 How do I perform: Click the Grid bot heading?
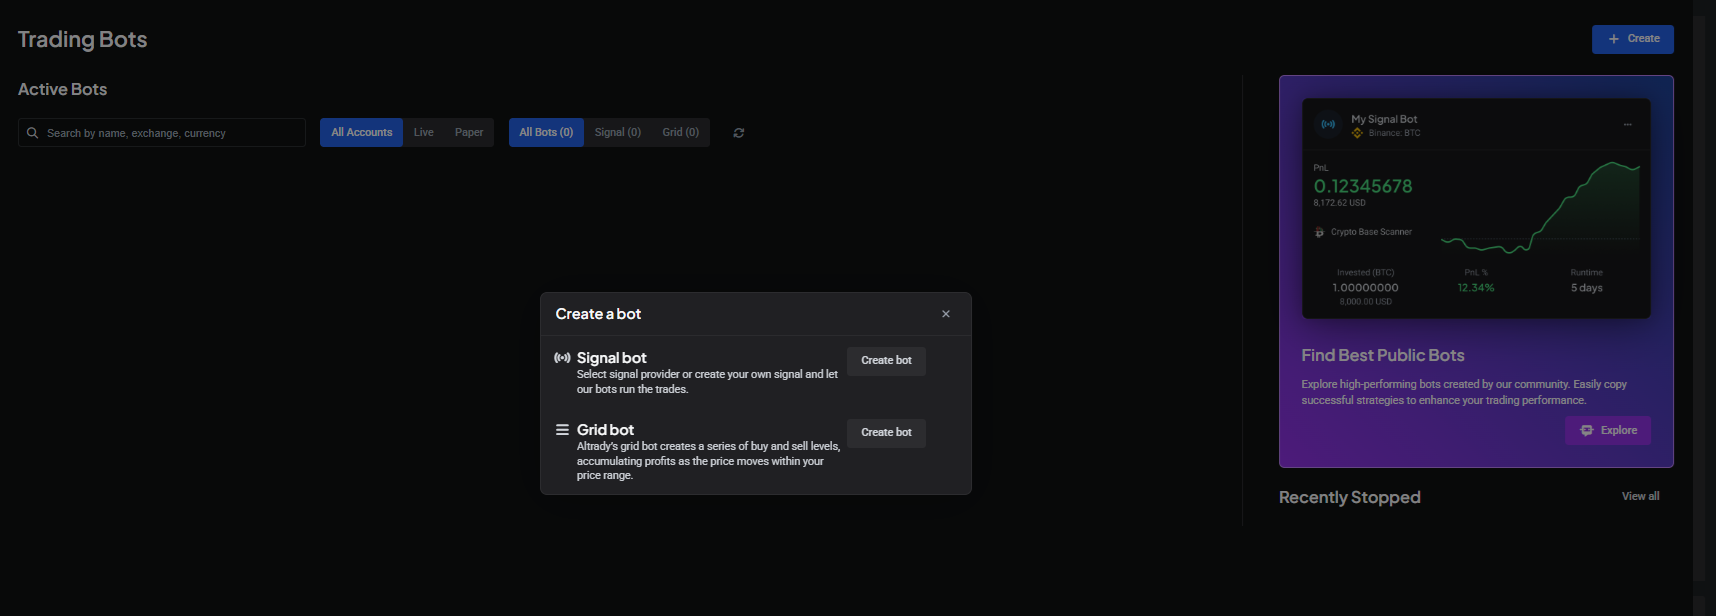point(605,430)
